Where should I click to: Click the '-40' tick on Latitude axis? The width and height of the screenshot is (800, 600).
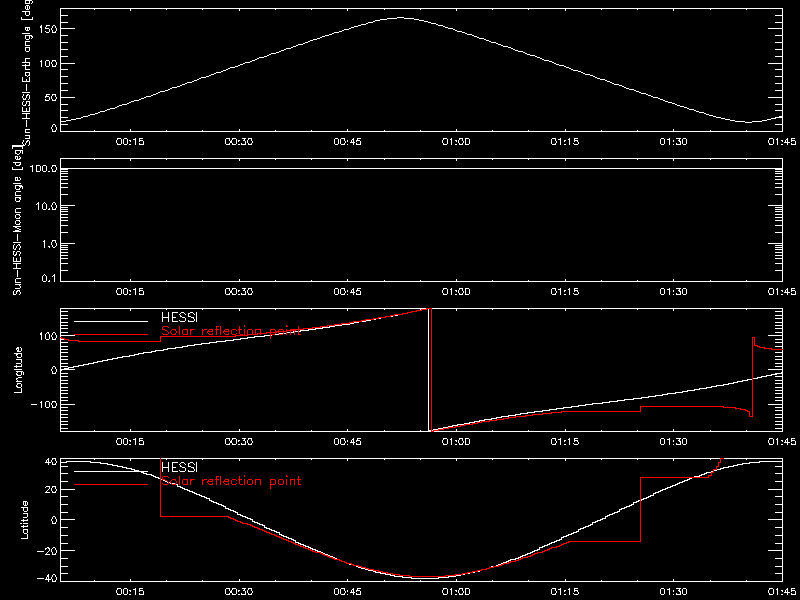(x=46, y=579)
